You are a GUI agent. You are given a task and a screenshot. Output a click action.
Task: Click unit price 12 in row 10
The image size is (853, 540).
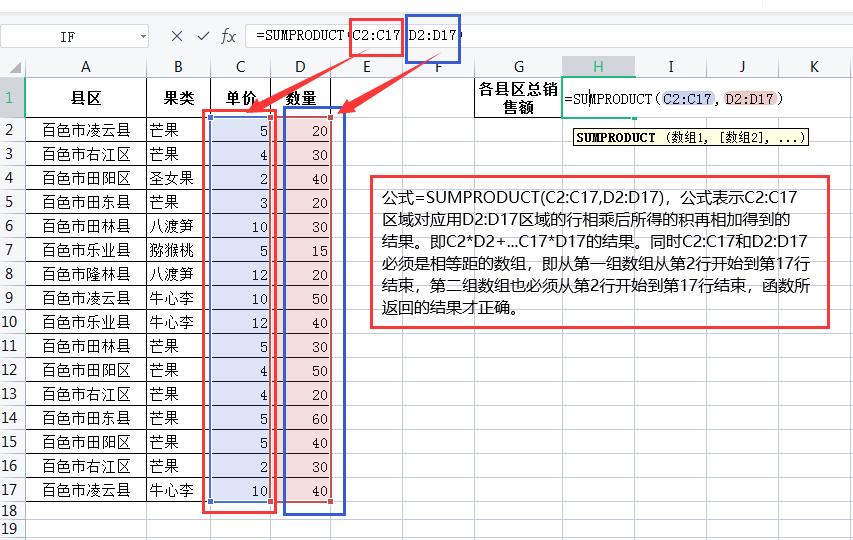(x=240, y=322)
